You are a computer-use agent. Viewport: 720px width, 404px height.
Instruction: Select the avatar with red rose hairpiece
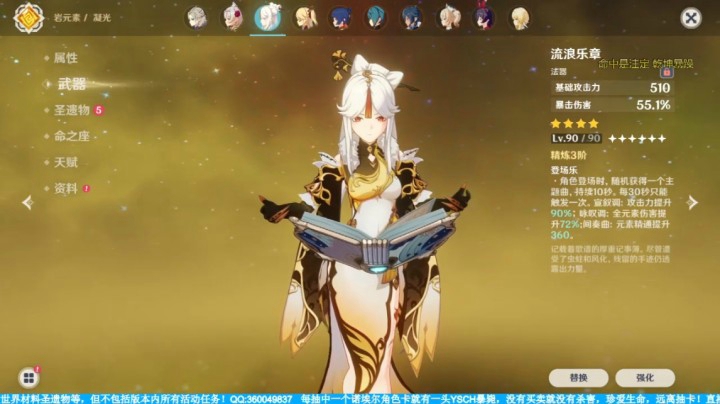[233, 17]
